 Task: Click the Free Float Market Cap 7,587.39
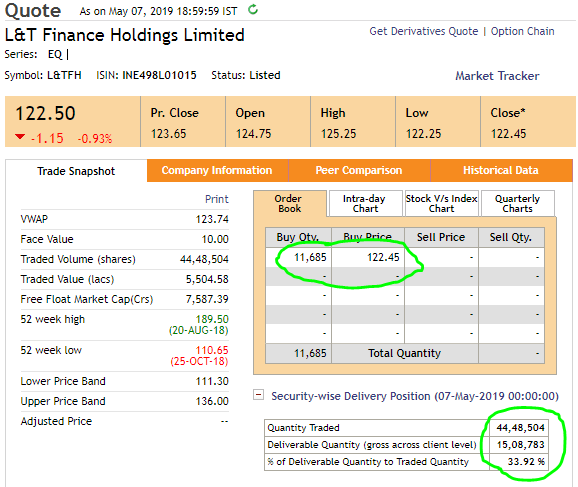pyautogui.click(x=207, y=299)
